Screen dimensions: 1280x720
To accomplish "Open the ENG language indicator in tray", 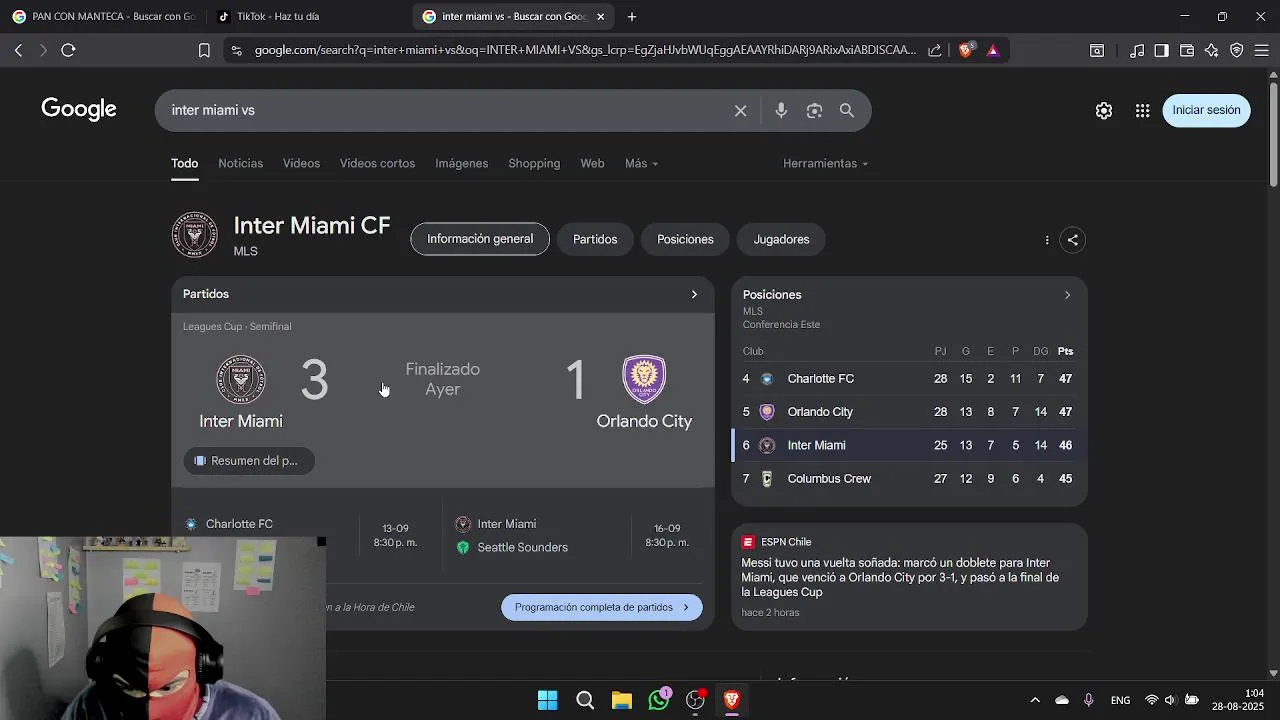I will pos(1120,700).
